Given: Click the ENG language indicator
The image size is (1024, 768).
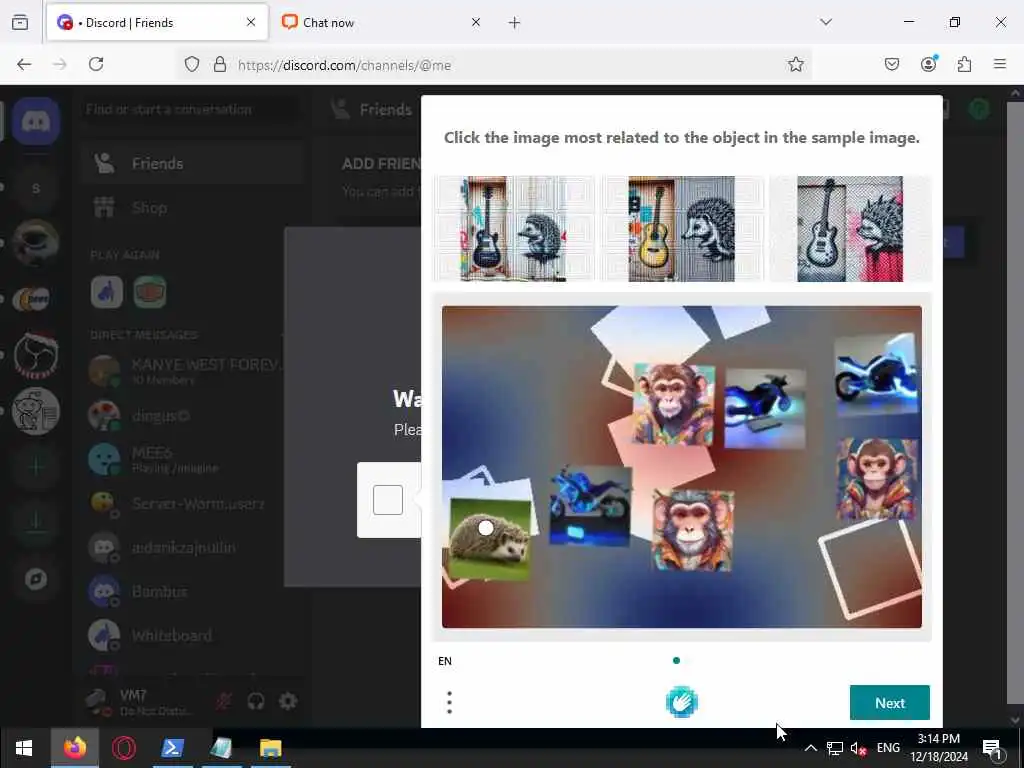Looking at the screenshot, I should tap(888, 748).
